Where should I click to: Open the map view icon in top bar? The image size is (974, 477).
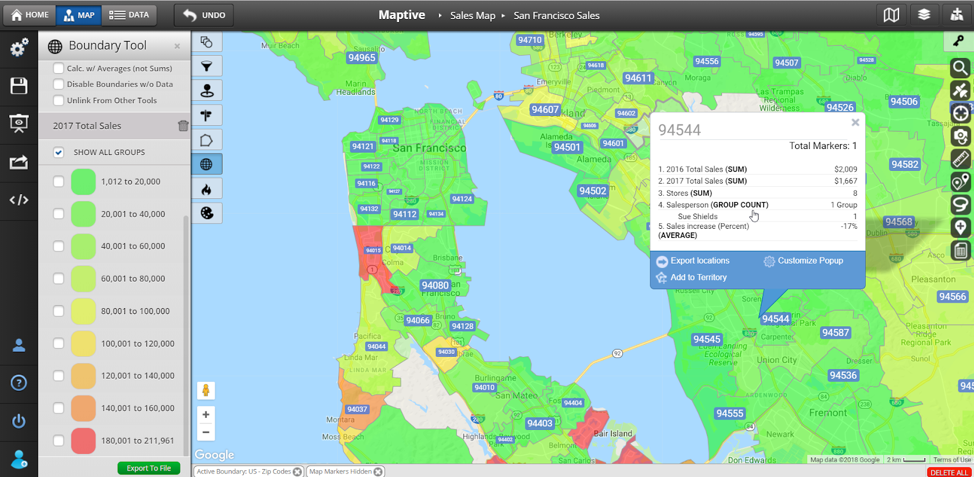(891, 15)
